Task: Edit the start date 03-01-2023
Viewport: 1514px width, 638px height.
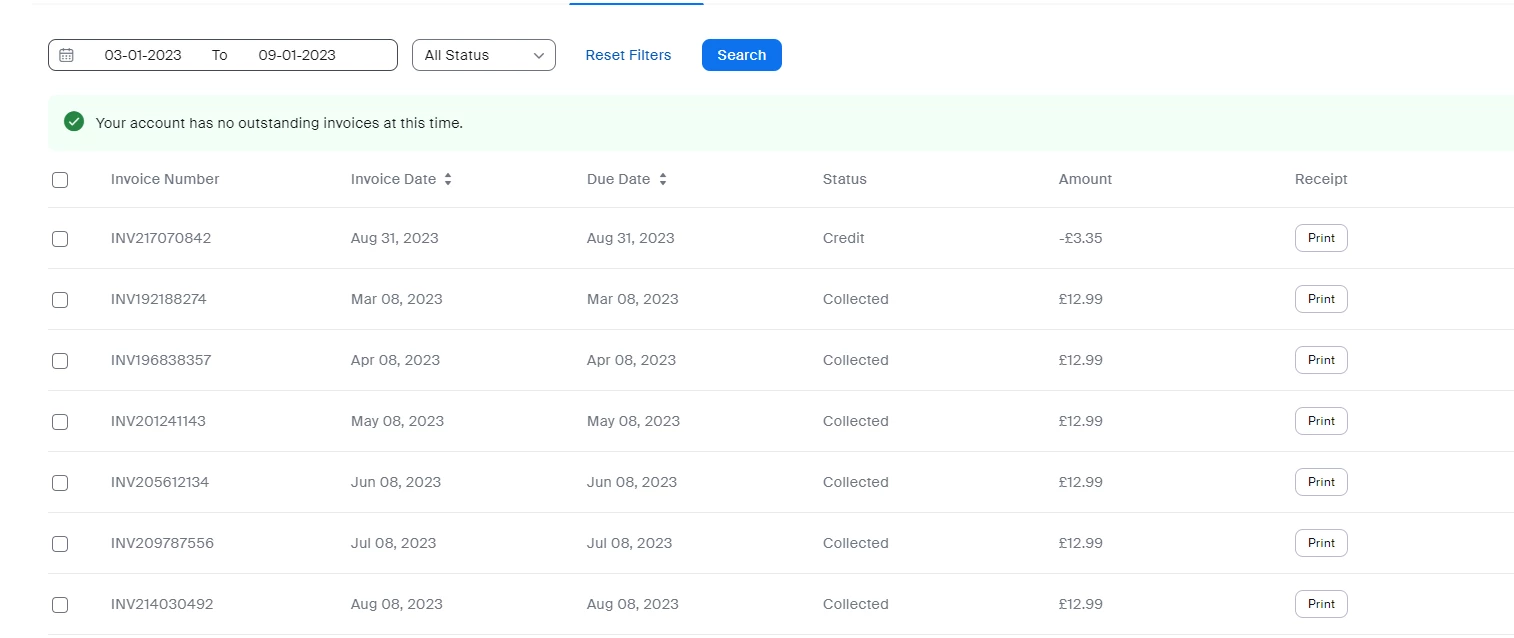Action: [x=143, y=55]
